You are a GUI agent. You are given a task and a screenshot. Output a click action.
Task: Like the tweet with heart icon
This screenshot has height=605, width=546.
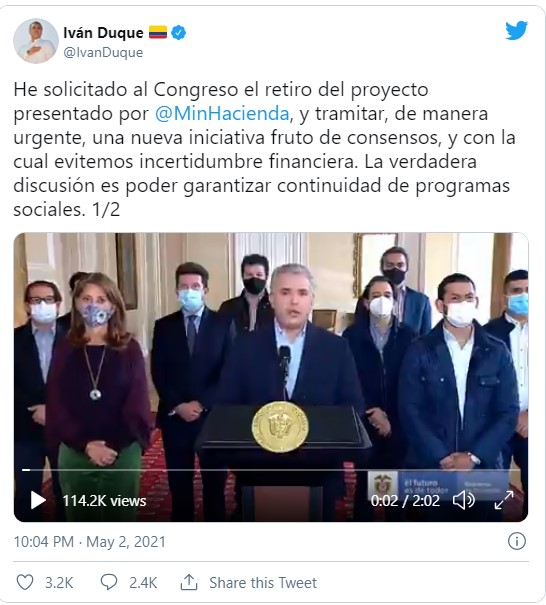click(x=25, y=582)
